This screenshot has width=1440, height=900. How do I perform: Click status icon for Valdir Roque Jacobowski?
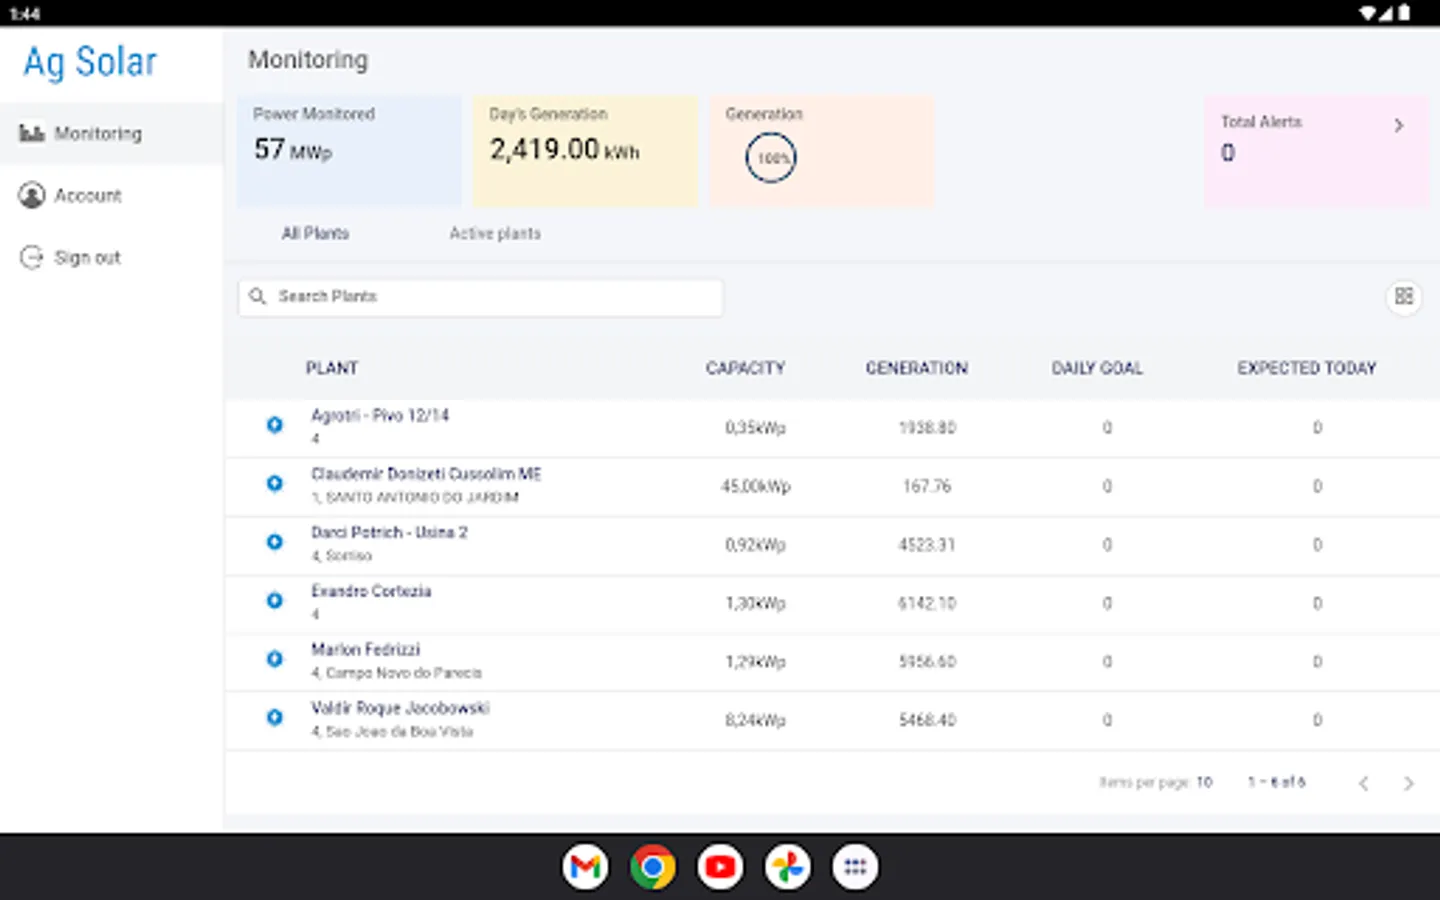[x=274, y=718]
